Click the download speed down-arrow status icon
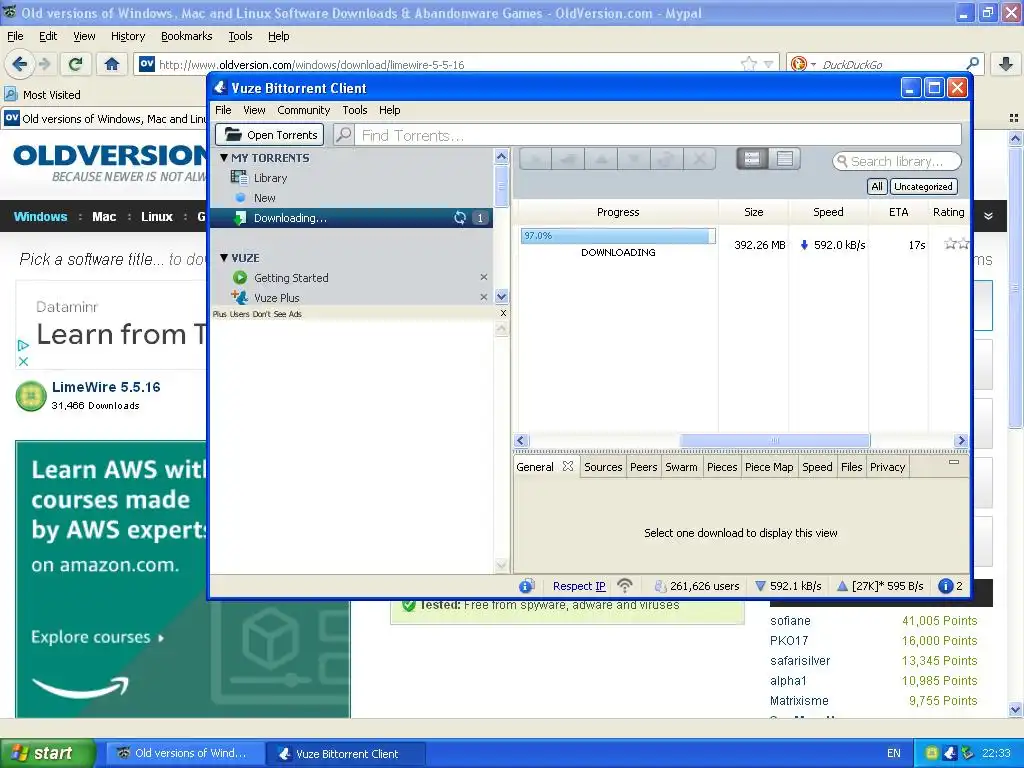 [x=760, y=586]
